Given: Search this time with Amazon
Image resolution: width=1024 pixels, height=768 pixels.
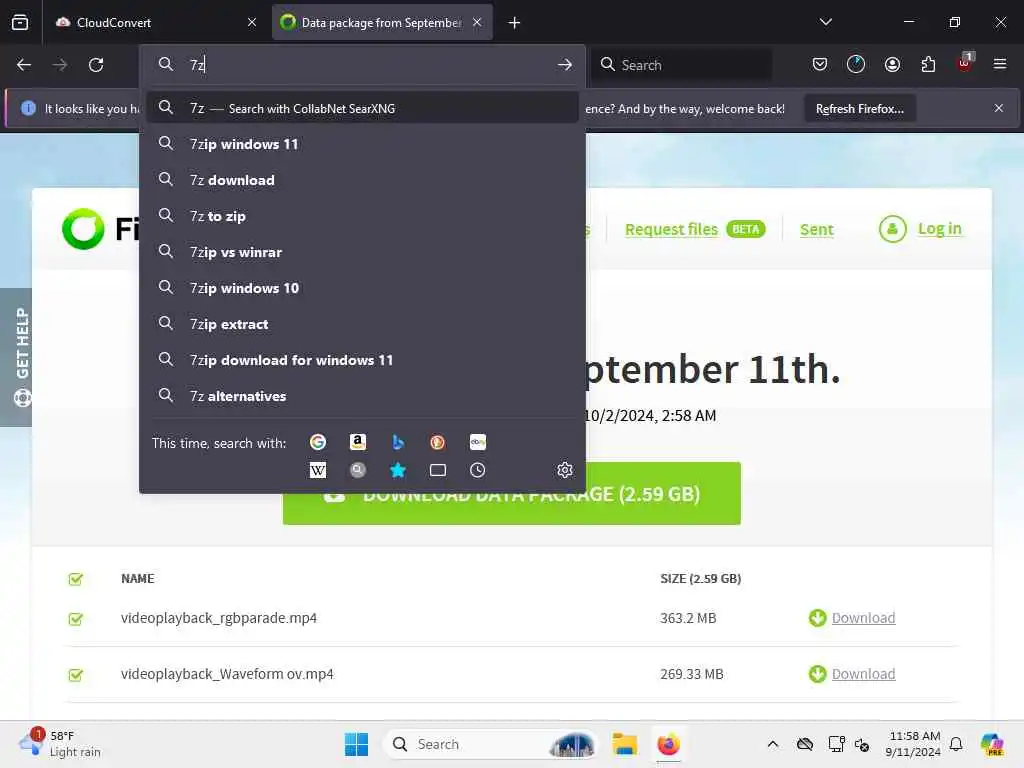Looking at the screenshot, I should pyautogui.click(x=357, y=442).
